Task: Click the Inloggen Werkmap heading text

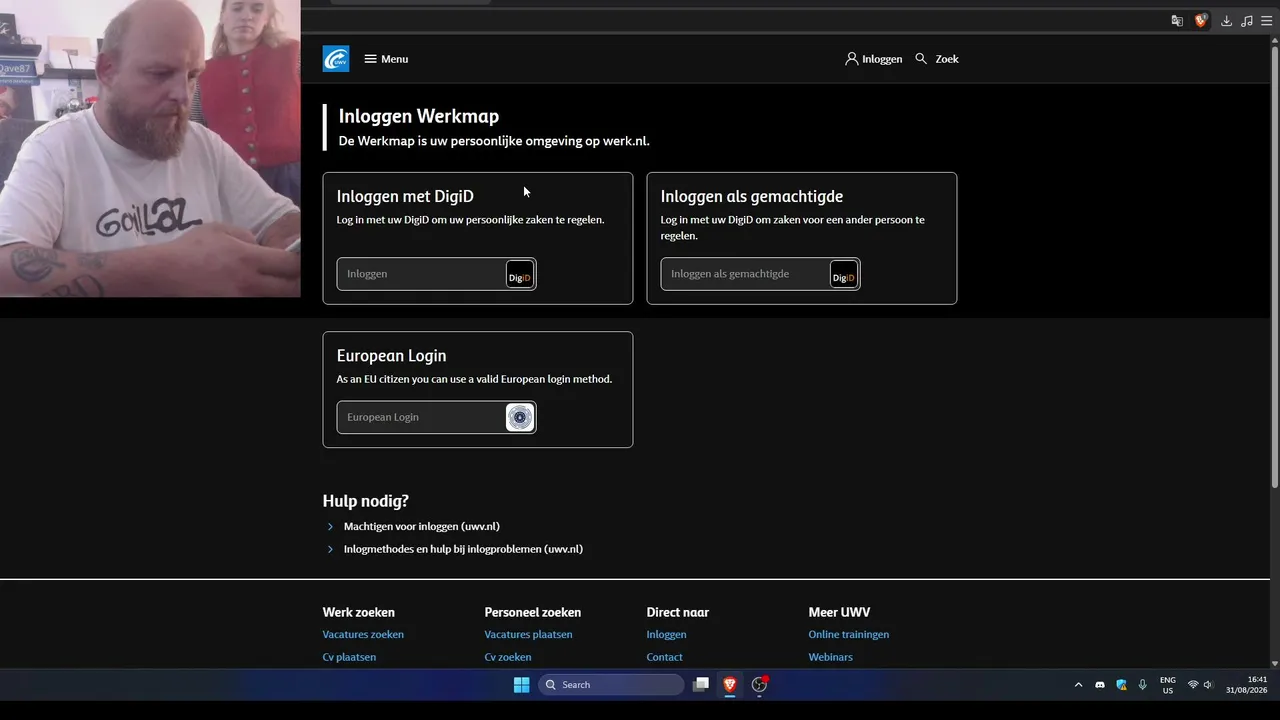Action: click(x=419, y=116)
